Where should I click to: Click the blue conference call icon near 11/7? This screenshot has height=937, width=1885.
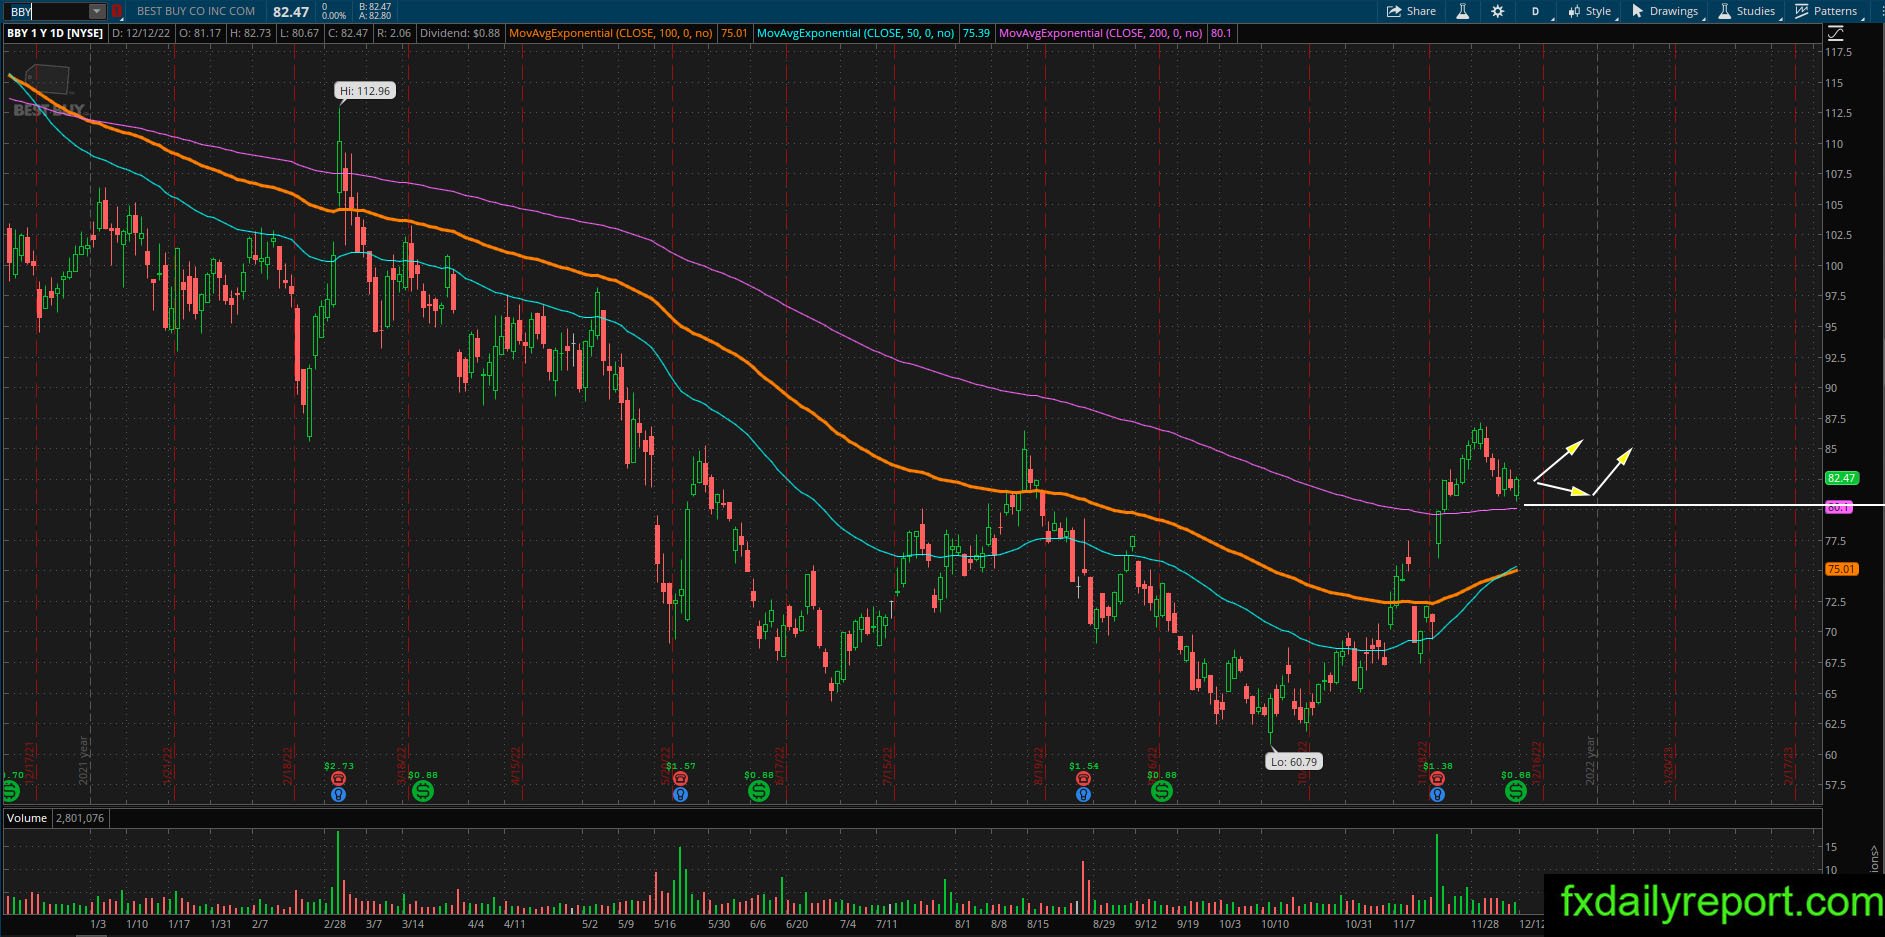(x=1437, y=795)
